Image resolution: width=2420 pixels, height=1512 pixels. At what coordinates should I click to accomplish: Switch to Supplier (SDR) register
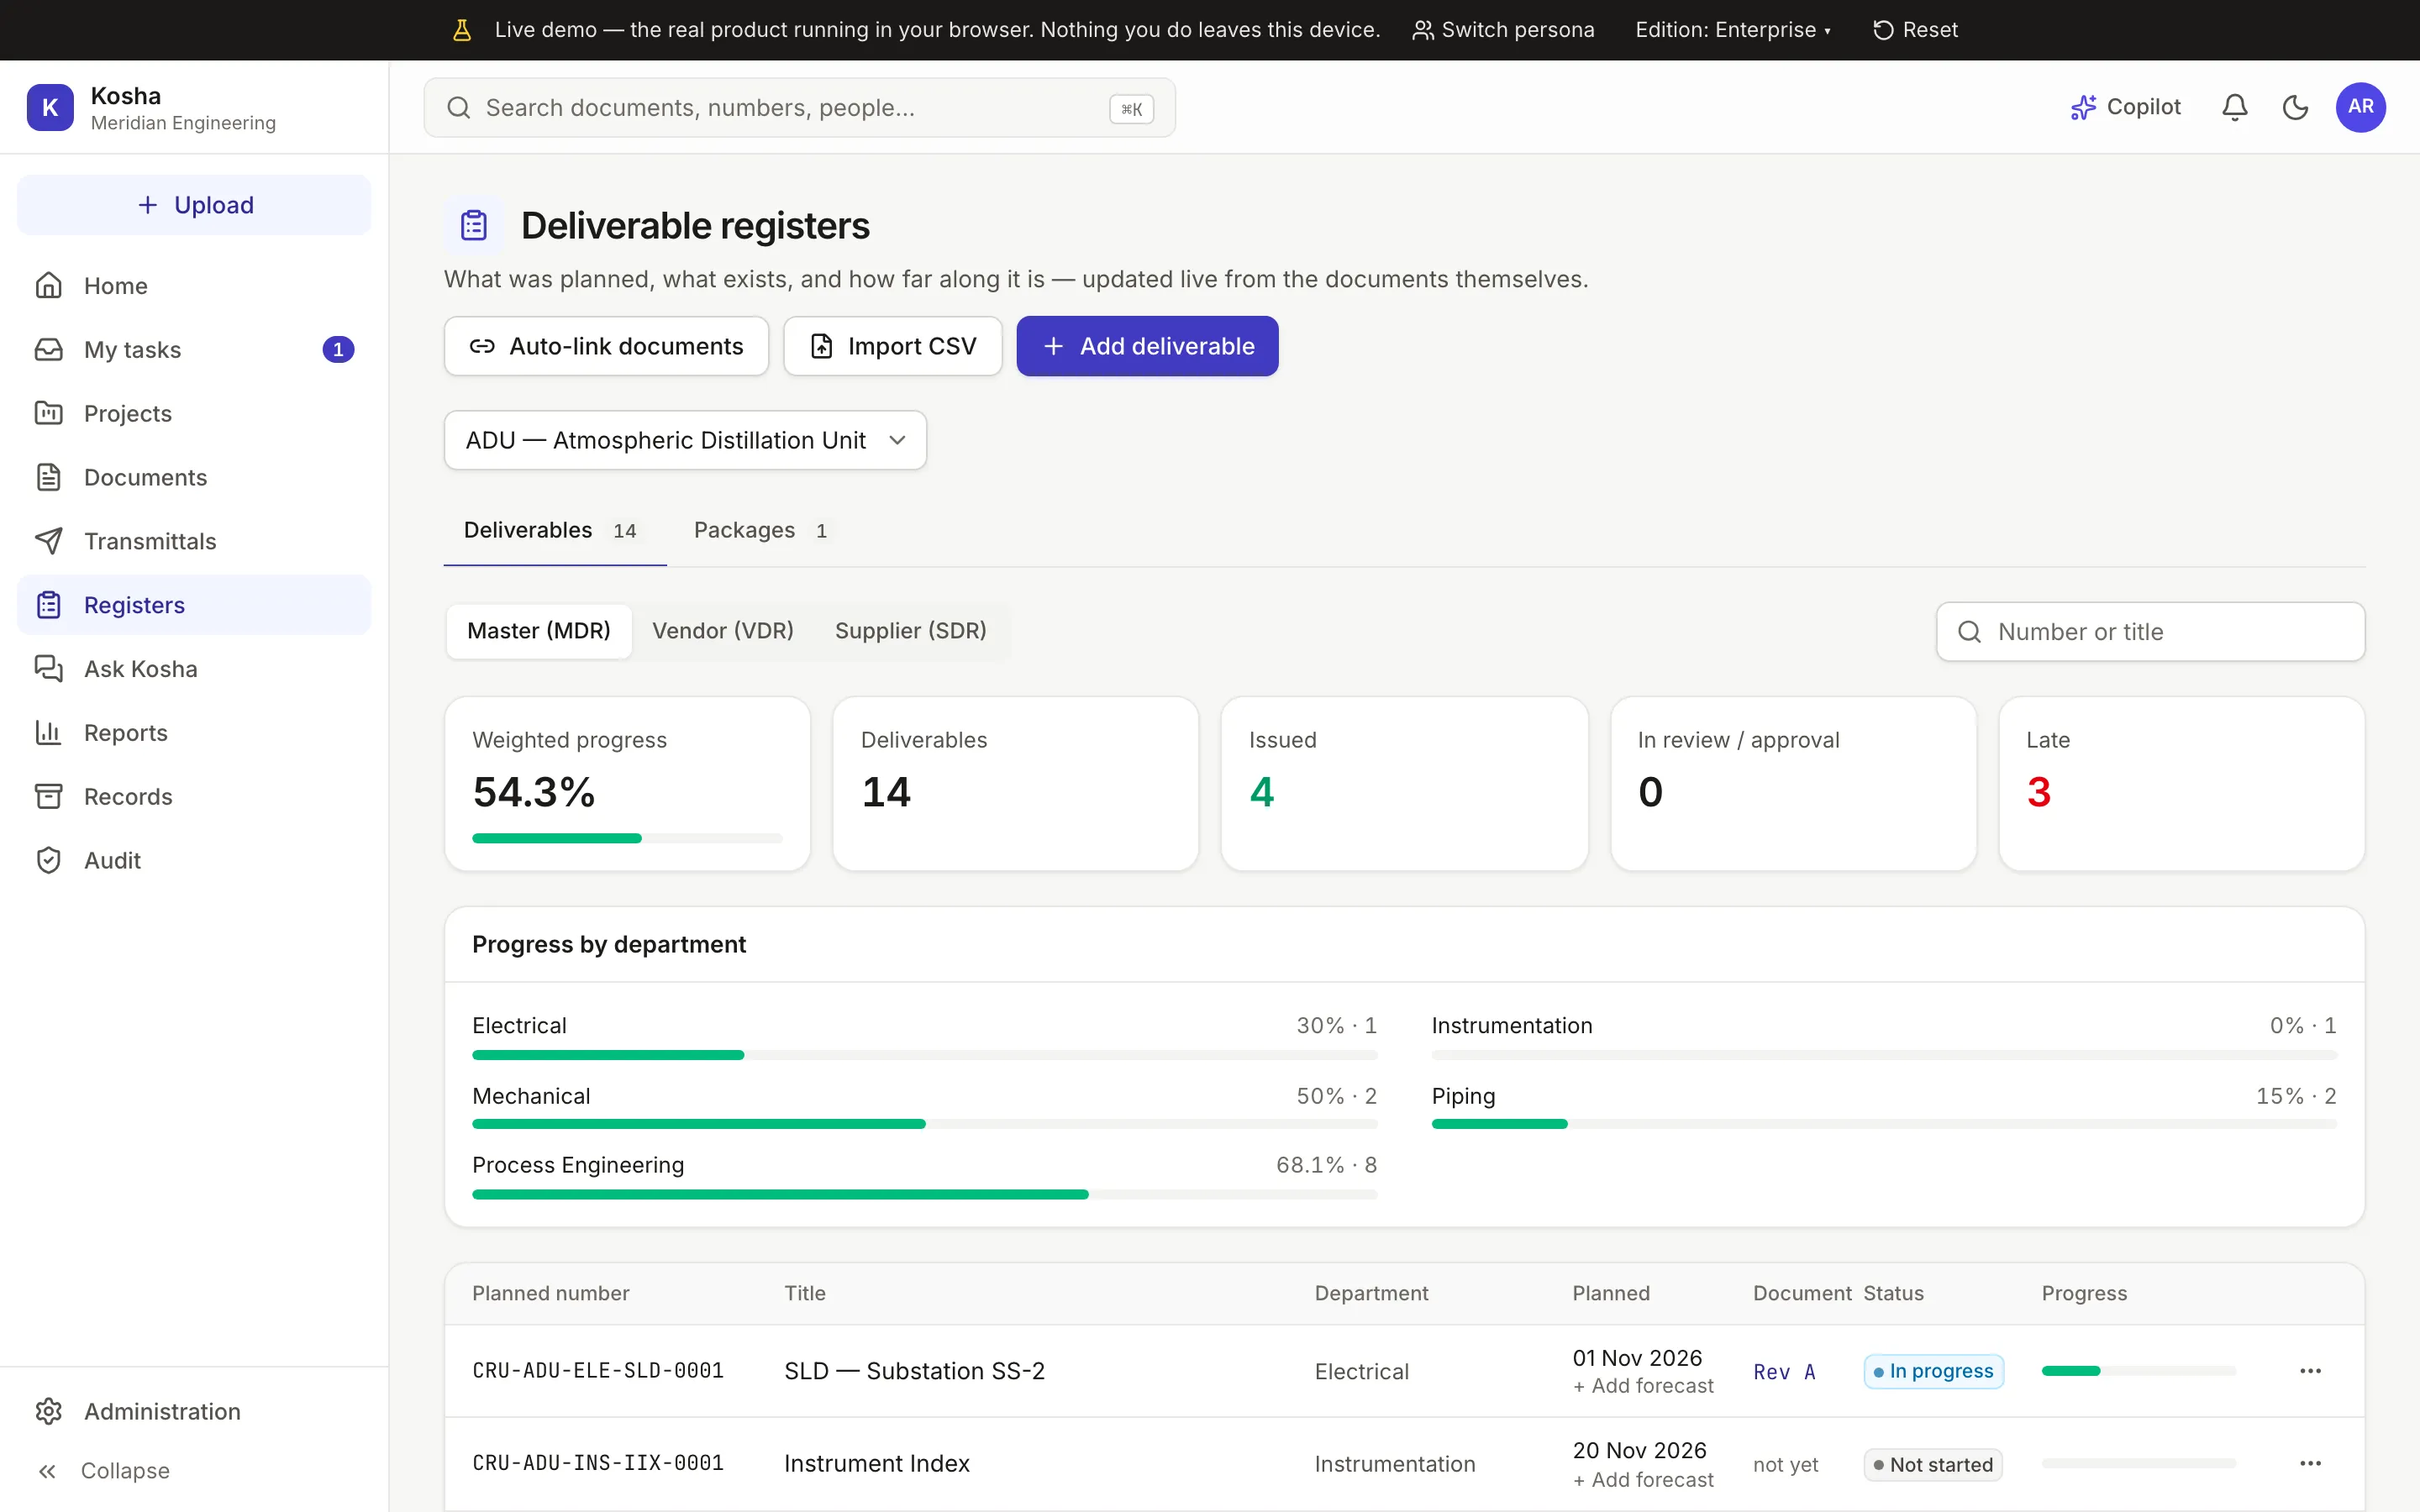(911, 631)
